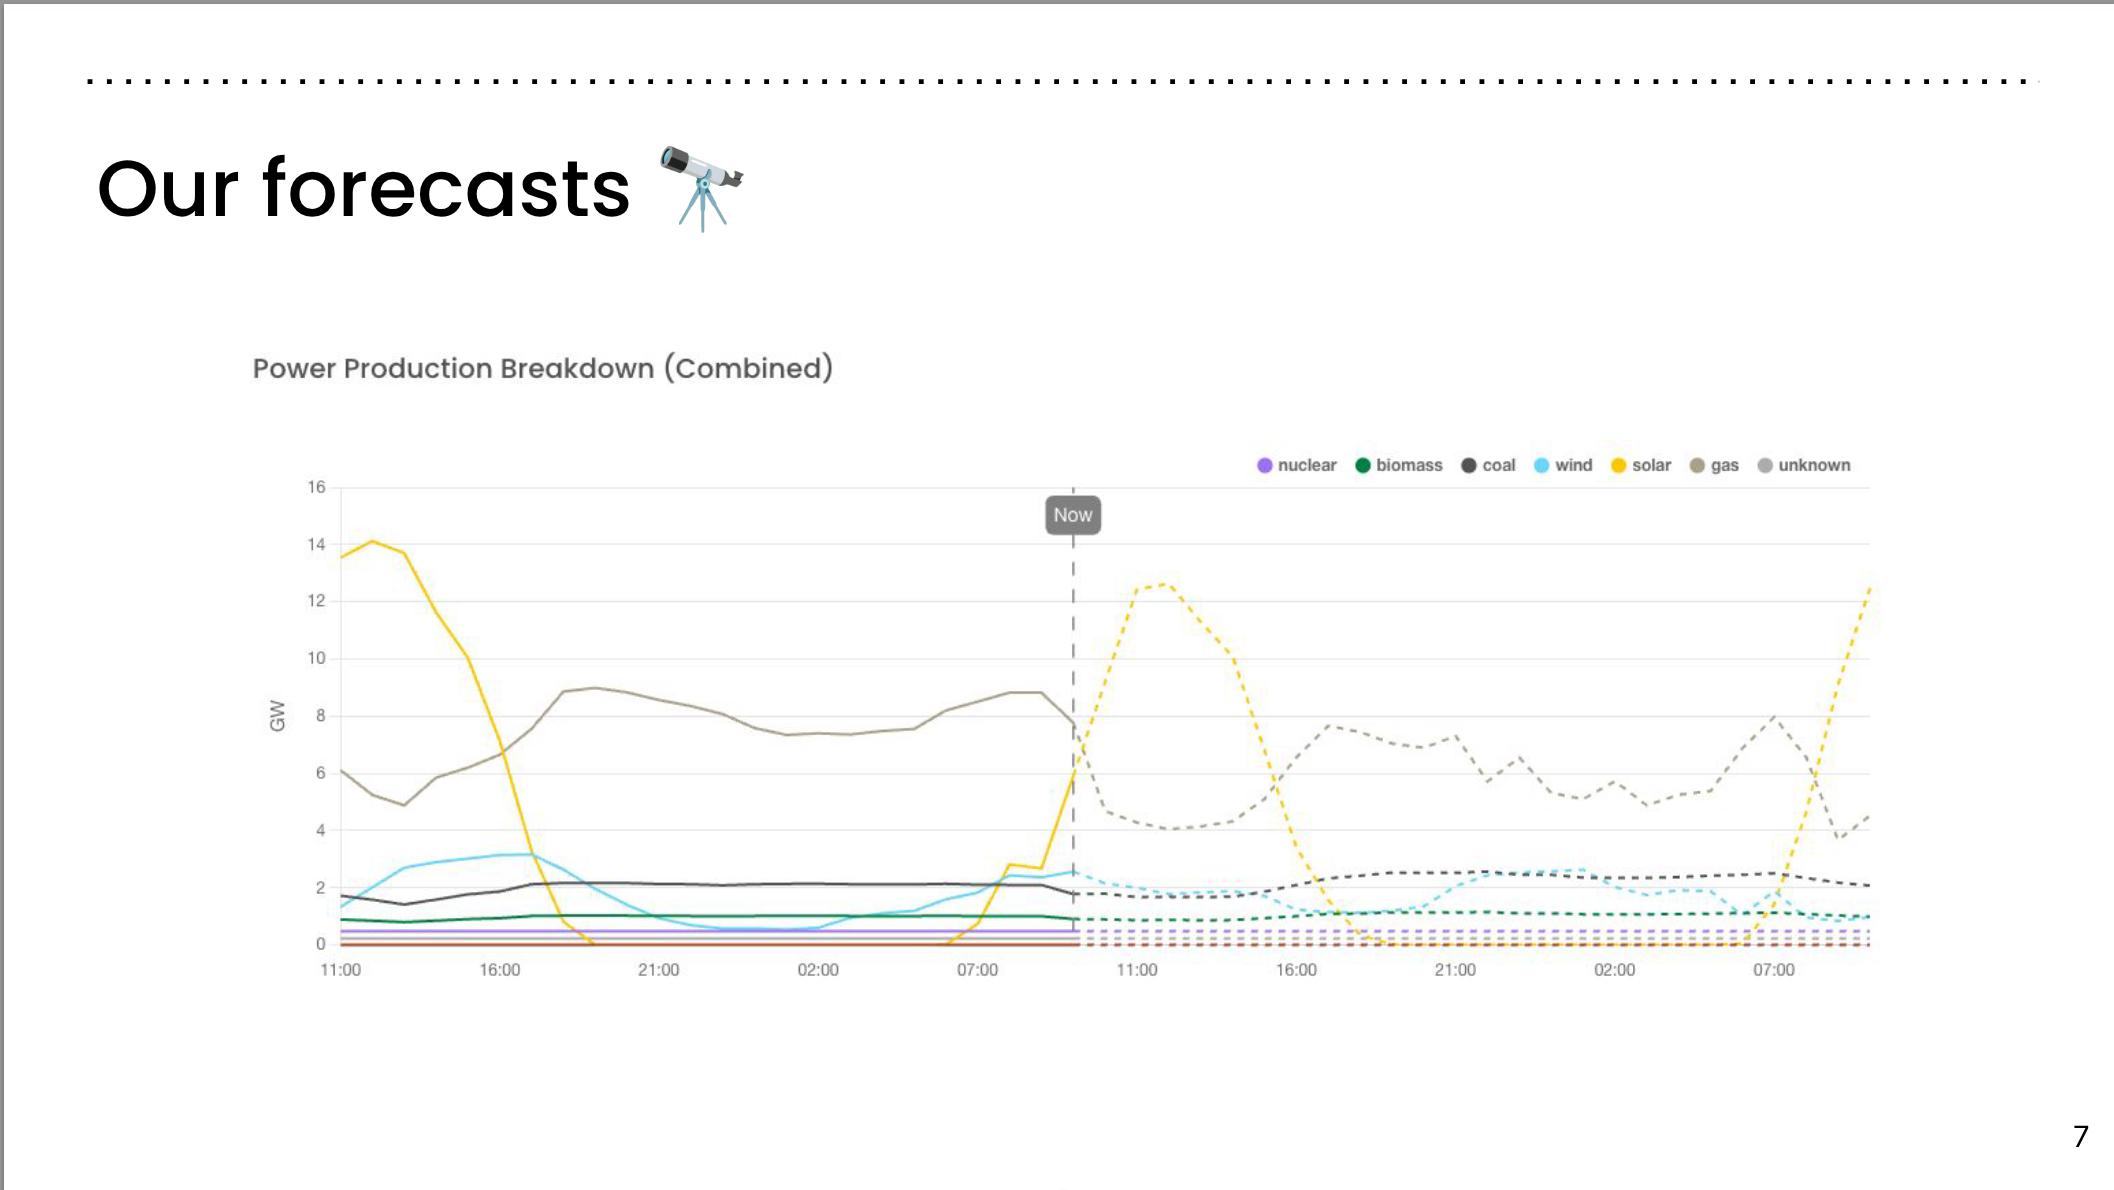Select the GW y-axis unit label
The height and width of the screenshot is (1190, 2114).
[x=278, y=716]
